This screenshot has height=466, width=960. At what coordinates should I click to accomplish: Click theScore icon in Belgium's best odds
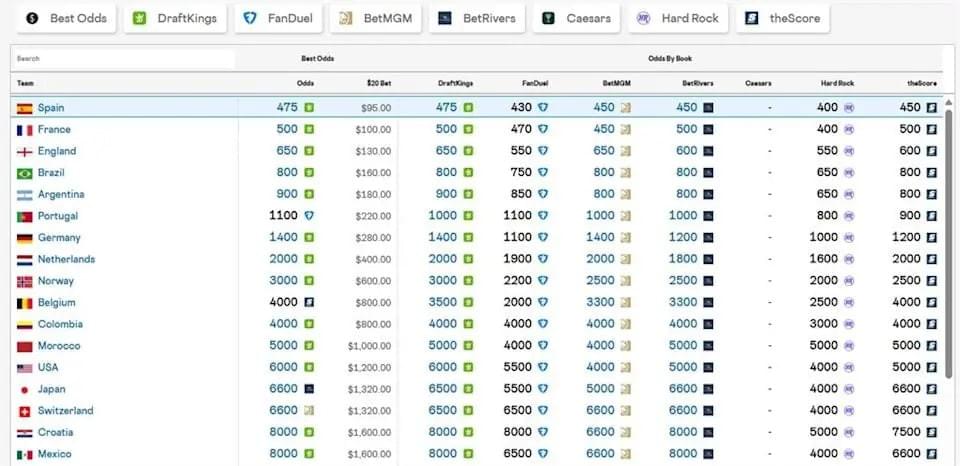coord(309,303)
